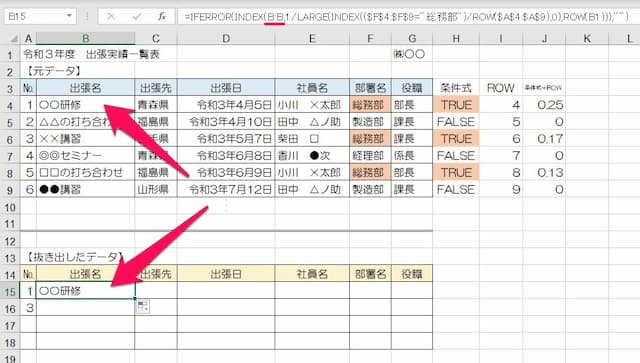This screenshot has height=363, width=640.
Task: Click cell ◎◎セミナー in row 7
Action: [x=86, y=156]
